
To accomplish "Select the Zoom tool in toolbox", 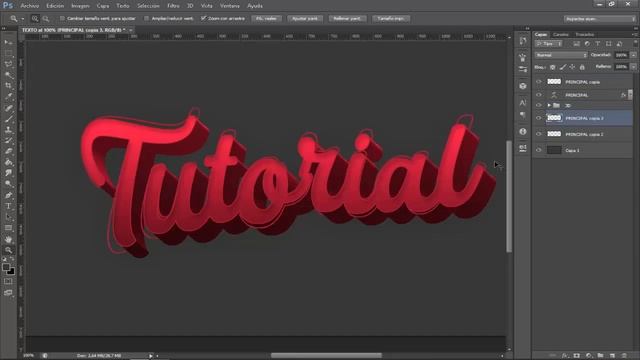I will pos(8,250).
